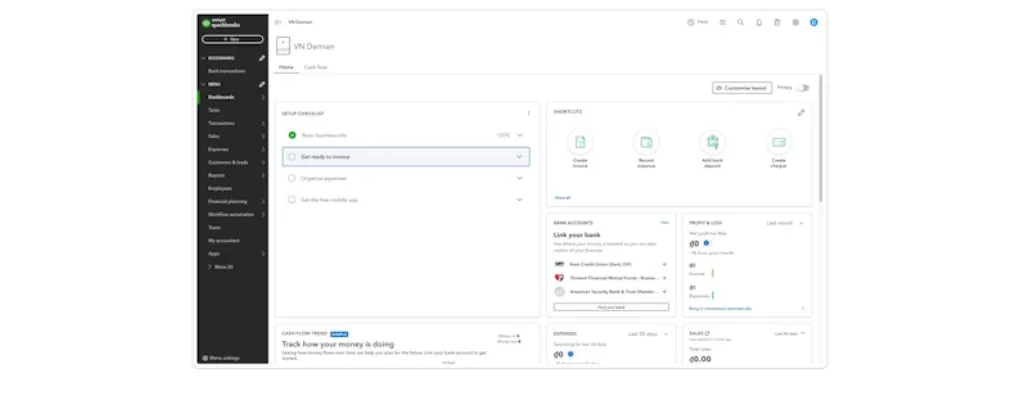Image resolution: width=1024 pixels, height=400 pixels.
Task: Click the Customise layout button
Action: (741, 88)
